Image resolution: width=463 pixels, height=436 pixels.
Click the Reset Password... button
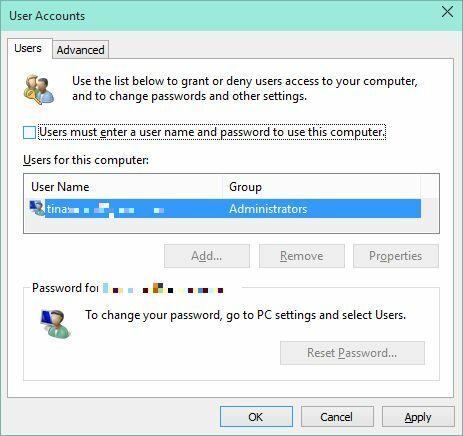pyautogui.click(x=352, y=353)
